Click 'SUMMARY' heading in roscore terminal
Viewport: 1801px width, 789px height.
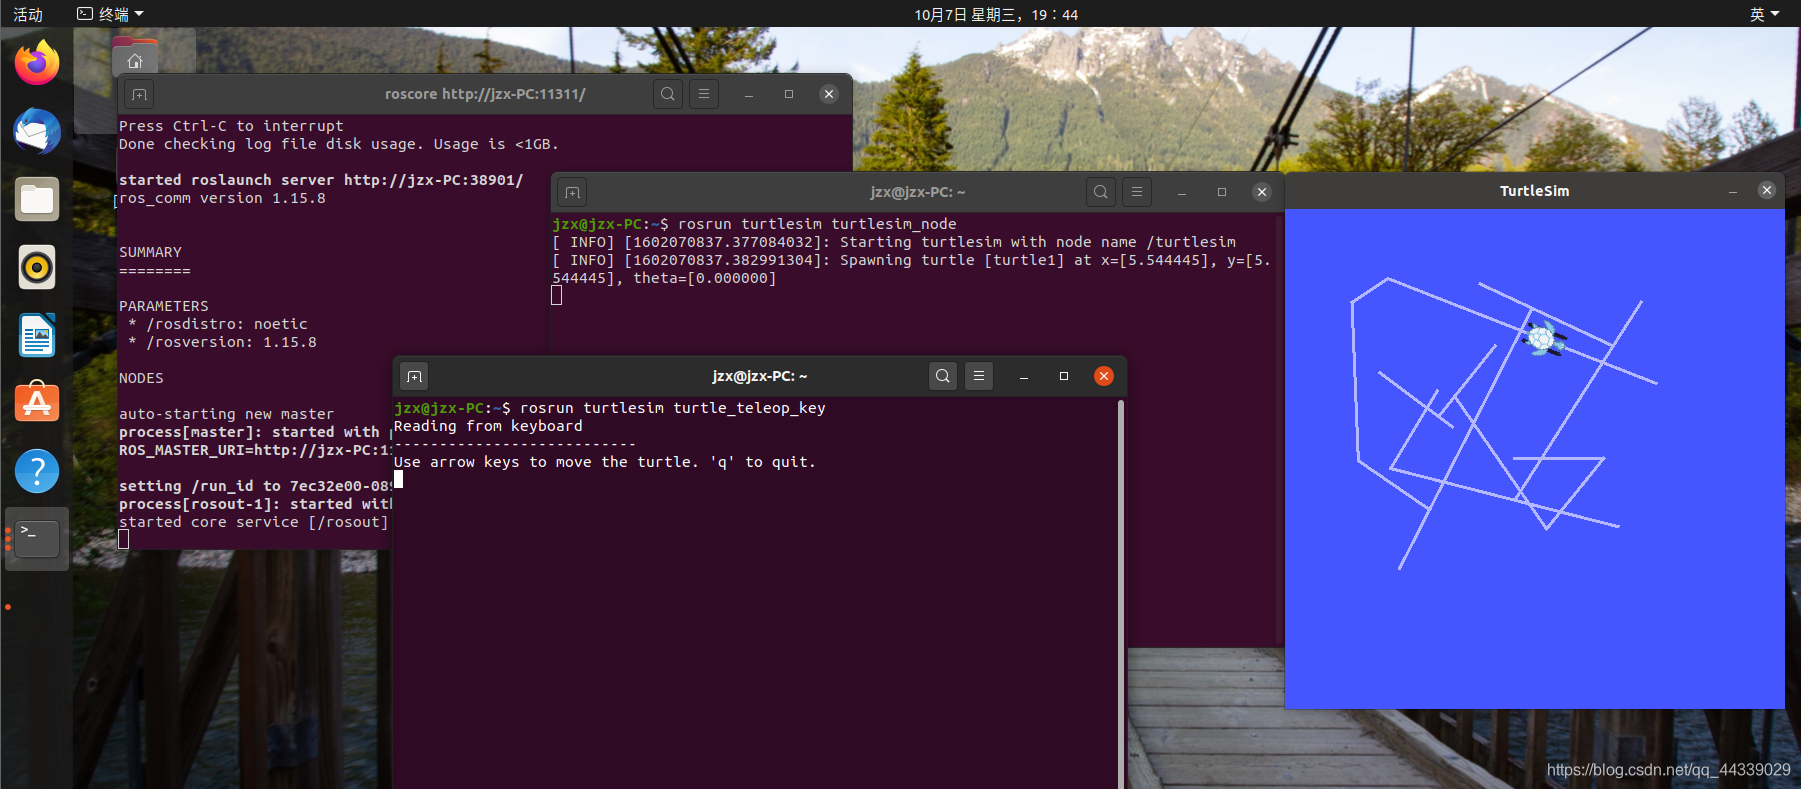[x=150, y=252]
